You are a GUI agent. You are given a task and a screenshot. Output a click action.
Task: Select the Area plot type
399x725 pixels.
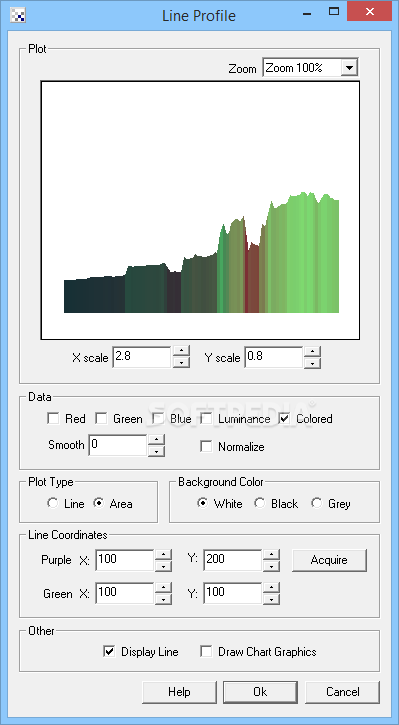click(x=98, y=504)
